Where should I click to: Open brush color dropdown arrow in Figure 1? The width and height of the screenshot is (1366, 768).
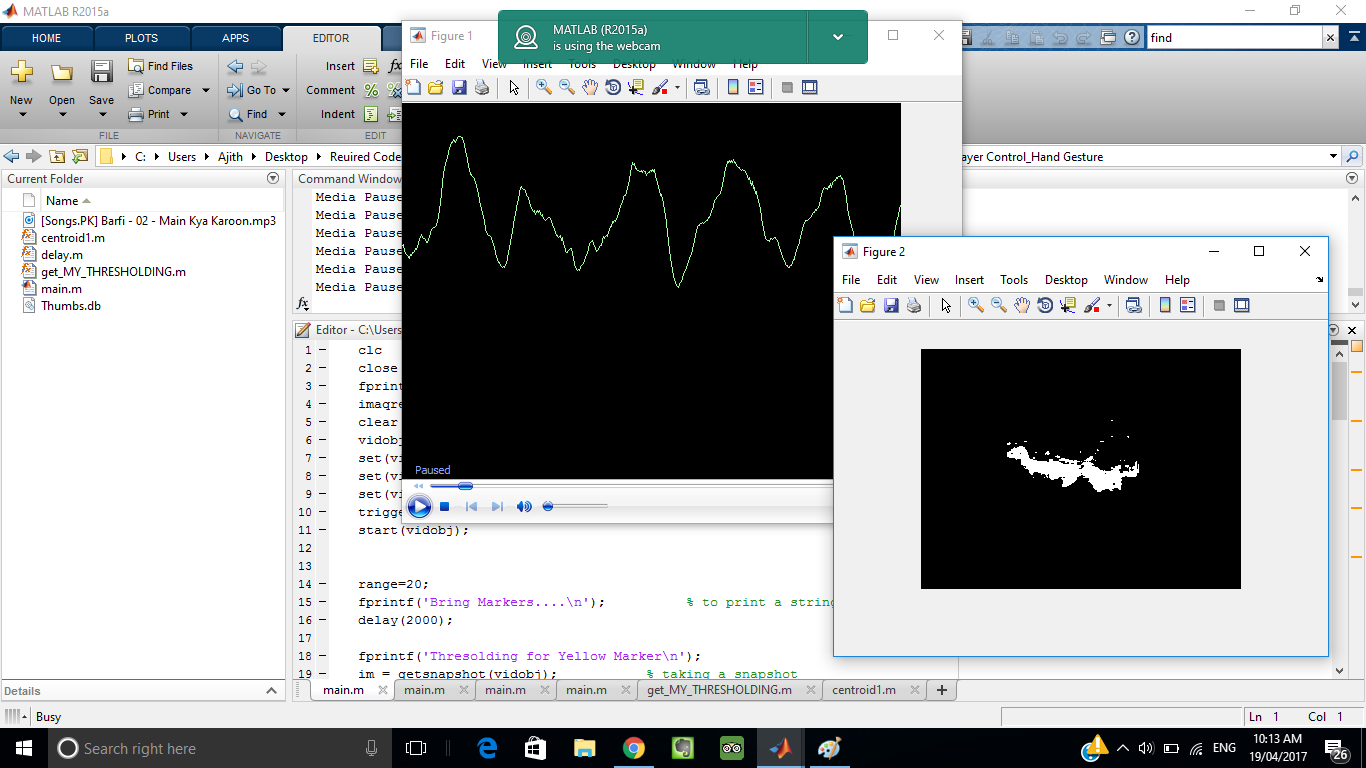tap(677, 88)
